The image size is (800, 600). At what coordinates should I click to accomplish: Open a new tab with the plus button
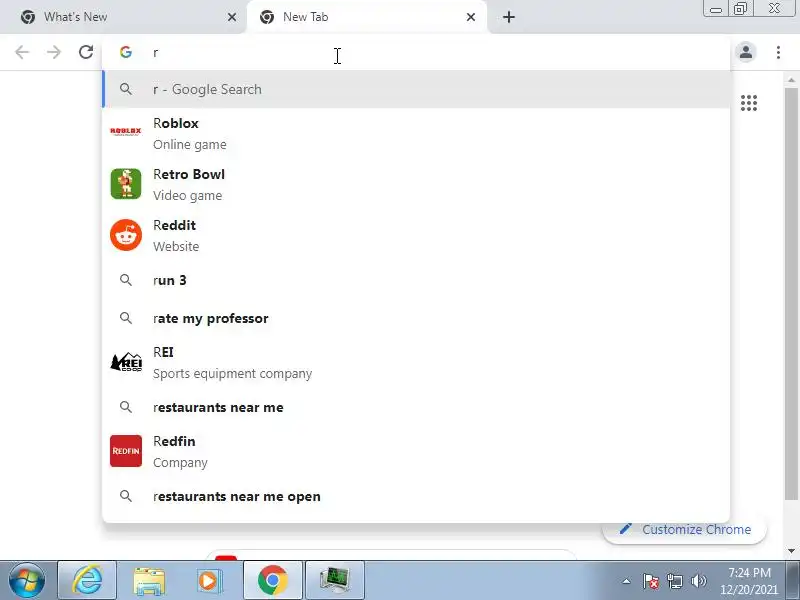pyautogui.click(x=508, y=17)
